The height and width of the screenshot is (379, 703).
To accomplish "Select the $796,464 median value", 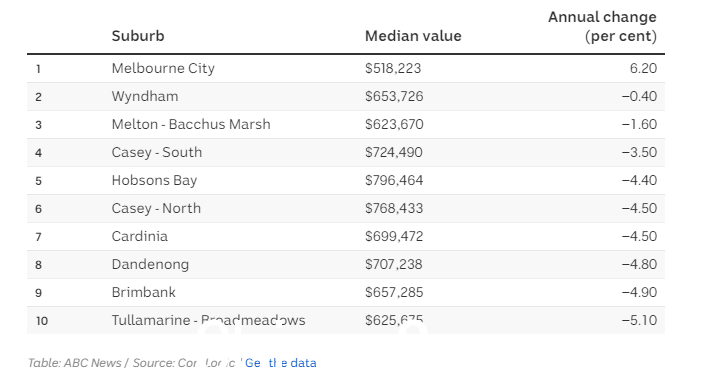I will pos(394,180).
